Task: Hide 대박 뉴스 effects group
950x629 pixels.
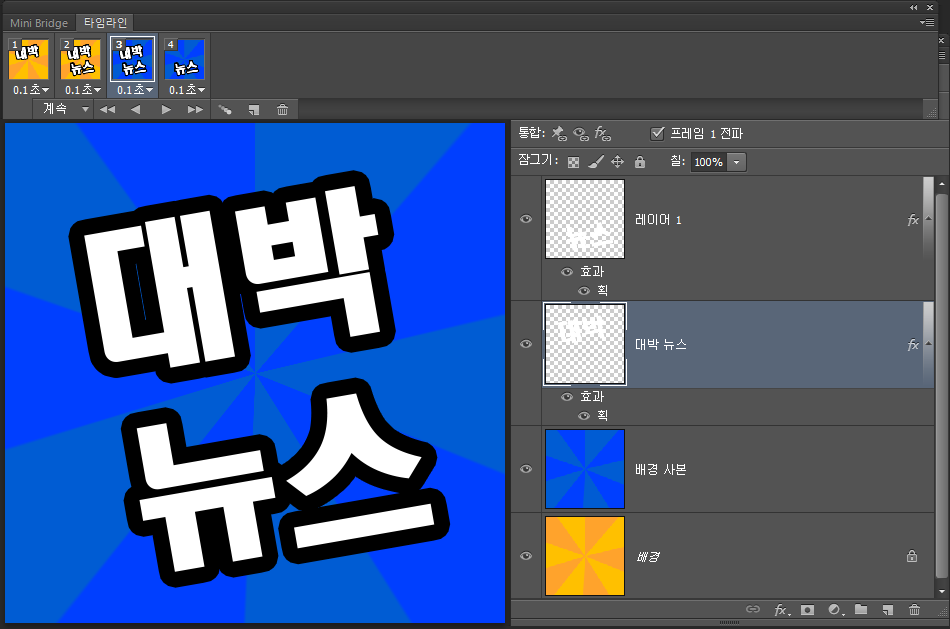Action: 566,396
